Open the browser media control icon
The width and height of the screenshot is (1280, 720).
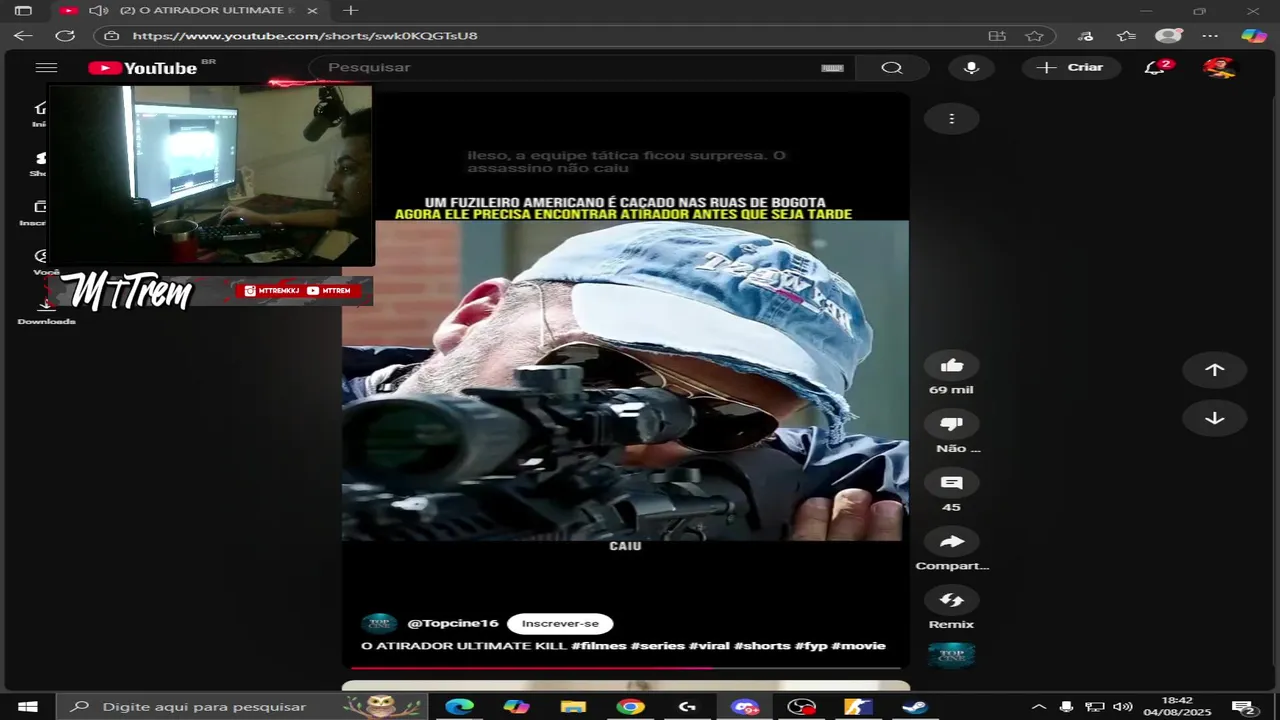(1085, 35)
